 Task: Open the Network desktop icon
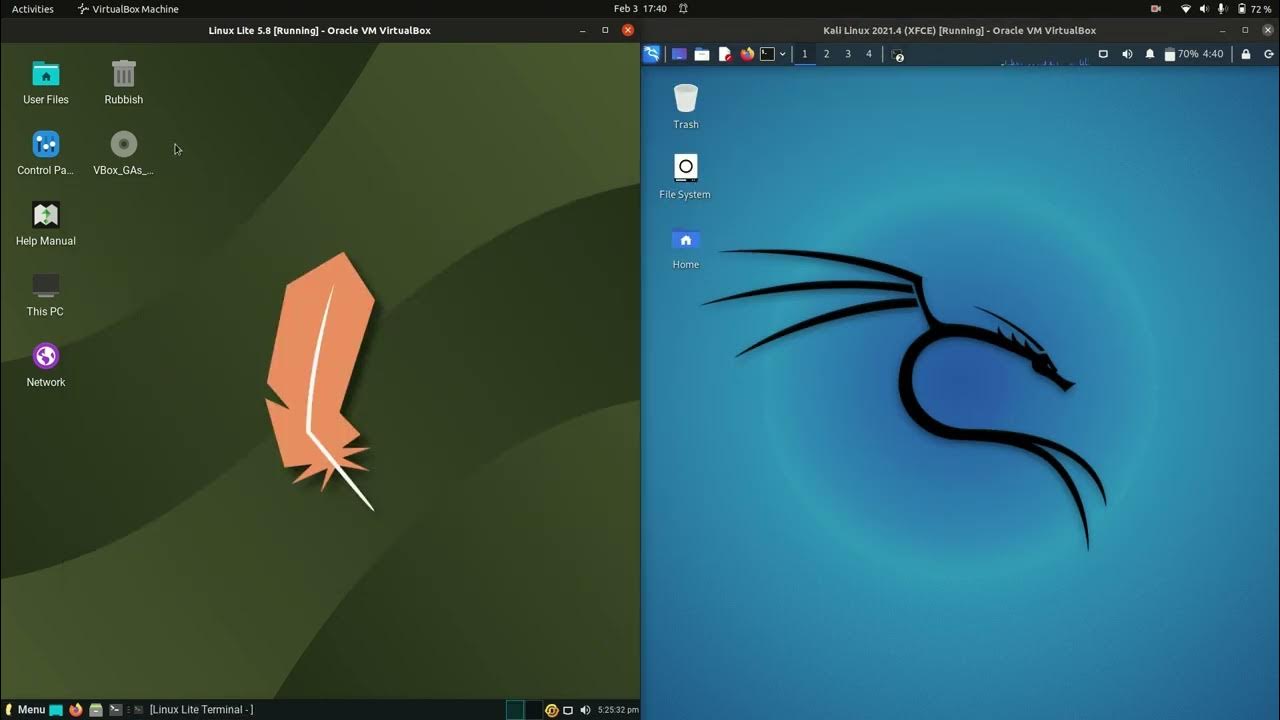coord(46,366)
